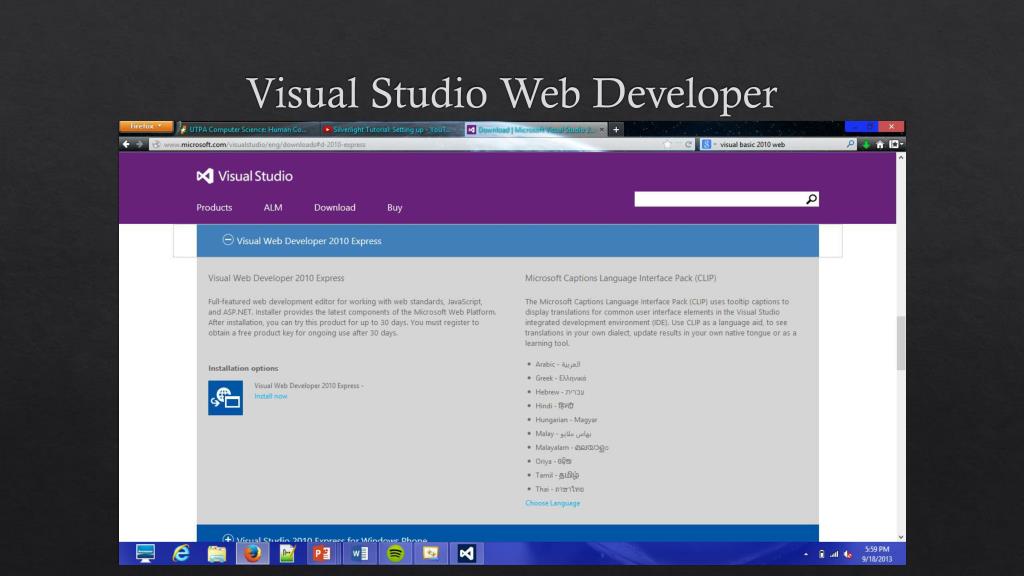Click the Firefox downloads arrow icon
This screenshot has width=1024, height=576.
(866, 144)
